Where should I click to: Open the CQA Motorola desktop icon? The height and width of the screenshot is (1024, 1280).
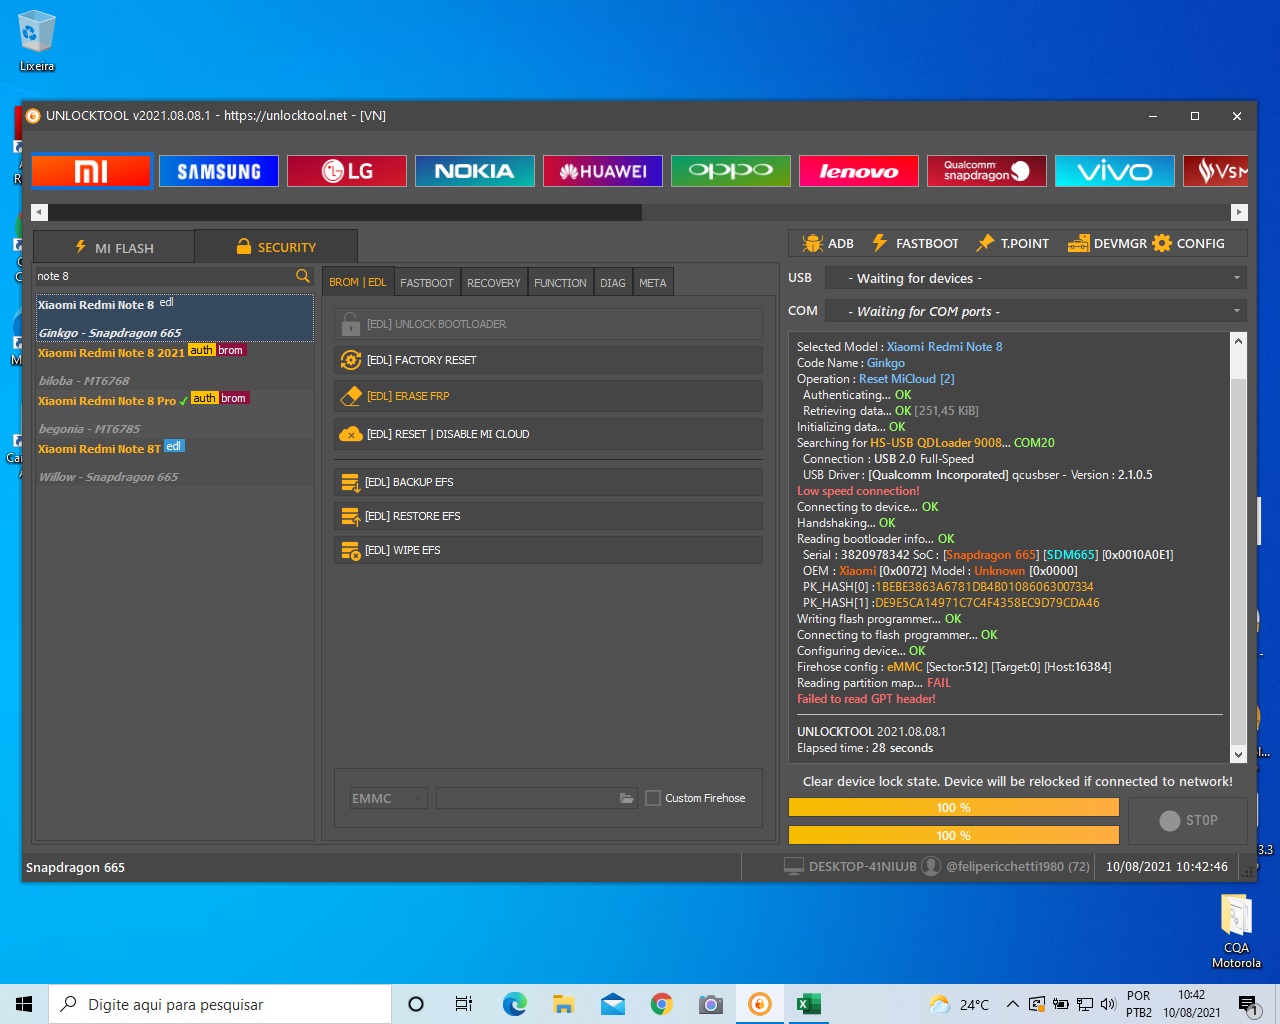tap(1236, 932)
